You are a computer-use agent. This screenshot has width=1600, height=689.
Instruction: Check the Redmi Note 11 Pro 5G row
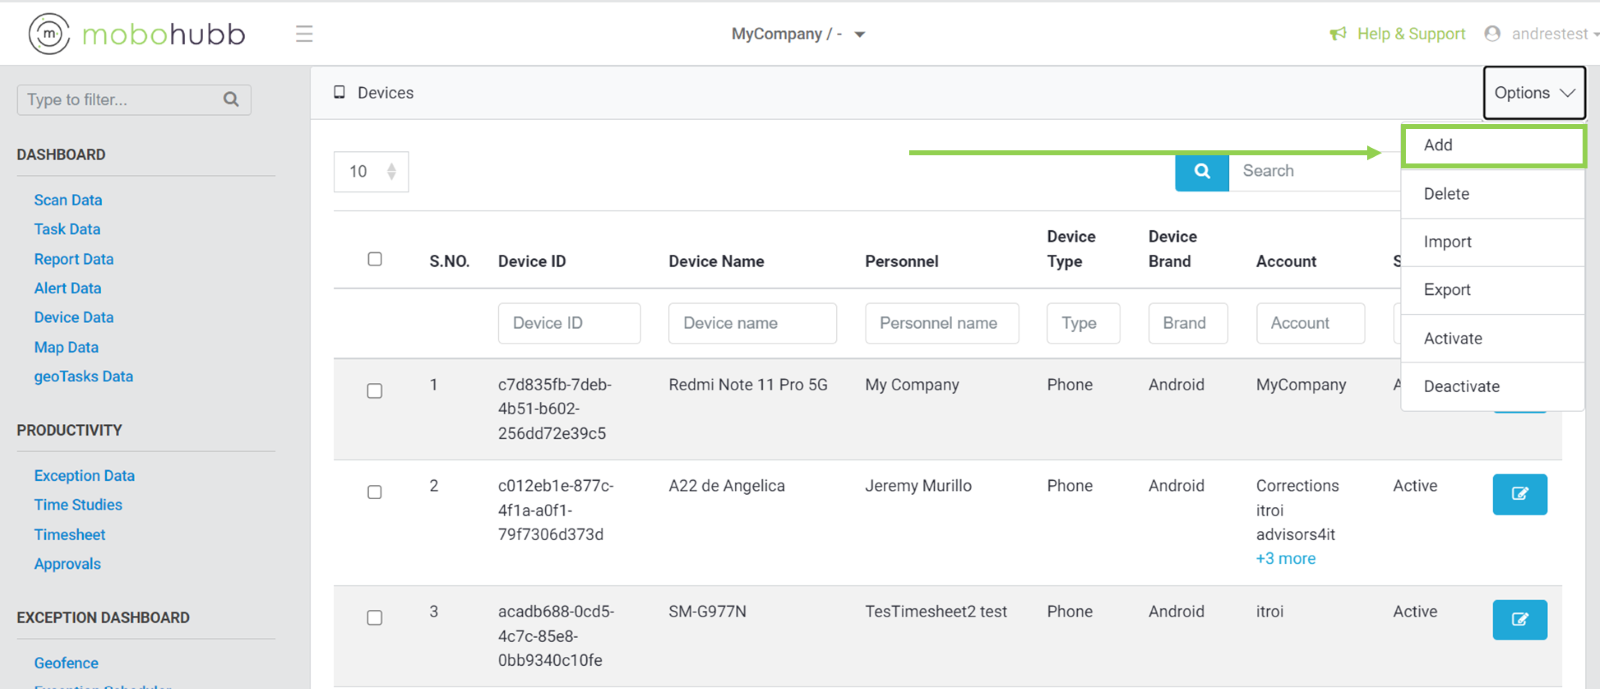[x=375, y=391]
